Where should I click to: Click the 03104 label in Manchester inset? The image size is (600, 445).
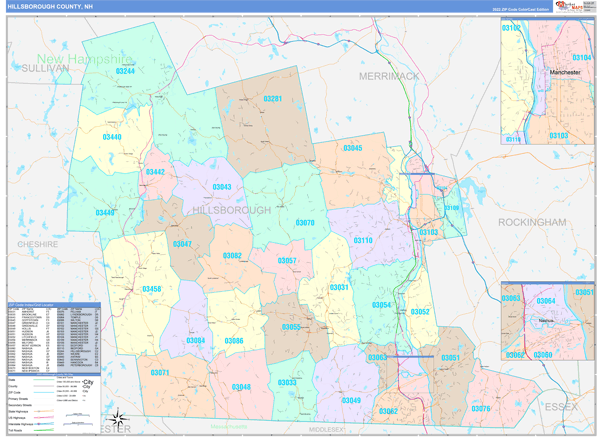(x=581, y=57)
